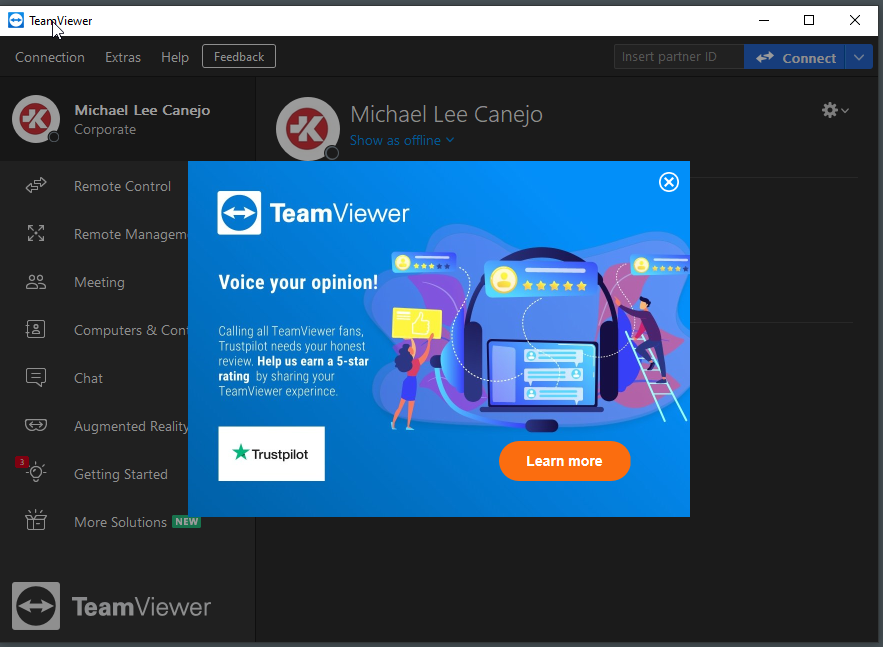The height and width of the screenshot is (647, 883).
Task: Select the Meeting people icon
Action: [x=36, y=282]
